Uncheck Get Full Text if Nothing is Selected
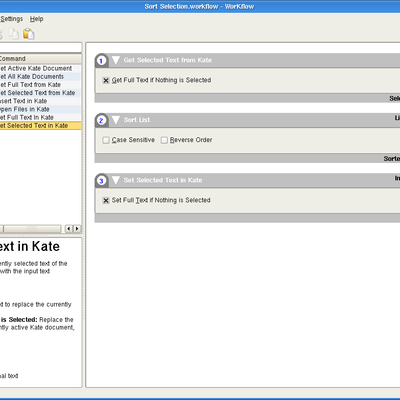Viewport: 400px width, 400px height. [x=106, y=80]
